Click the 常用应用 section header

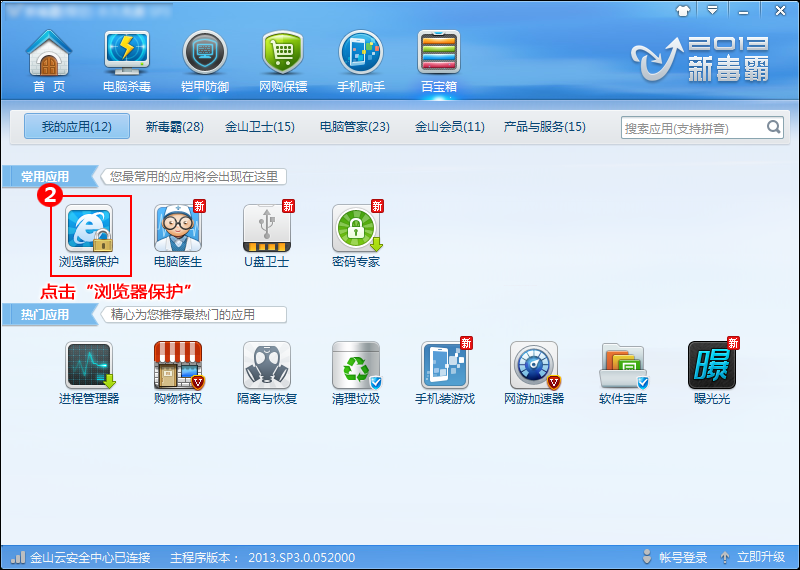50,177
